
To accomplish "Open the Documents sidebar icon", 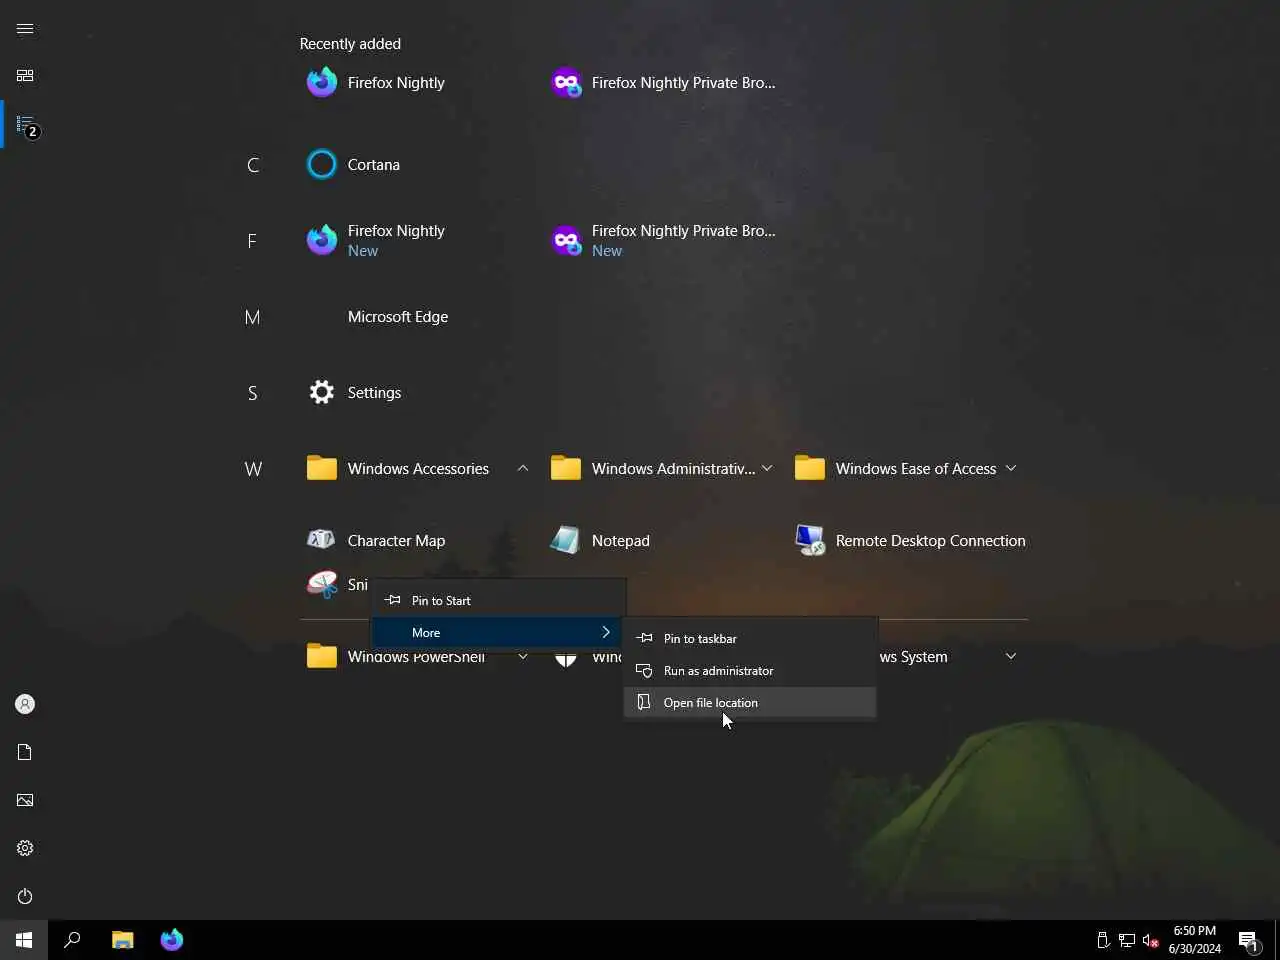I will coord(25,752).
